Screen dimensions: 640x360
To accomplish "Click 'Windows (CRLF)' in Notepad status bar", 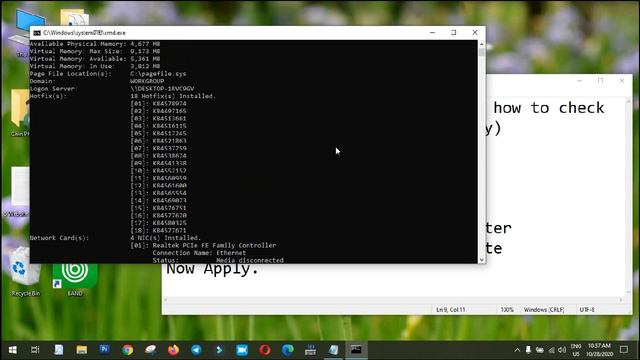I will point(544,310).
